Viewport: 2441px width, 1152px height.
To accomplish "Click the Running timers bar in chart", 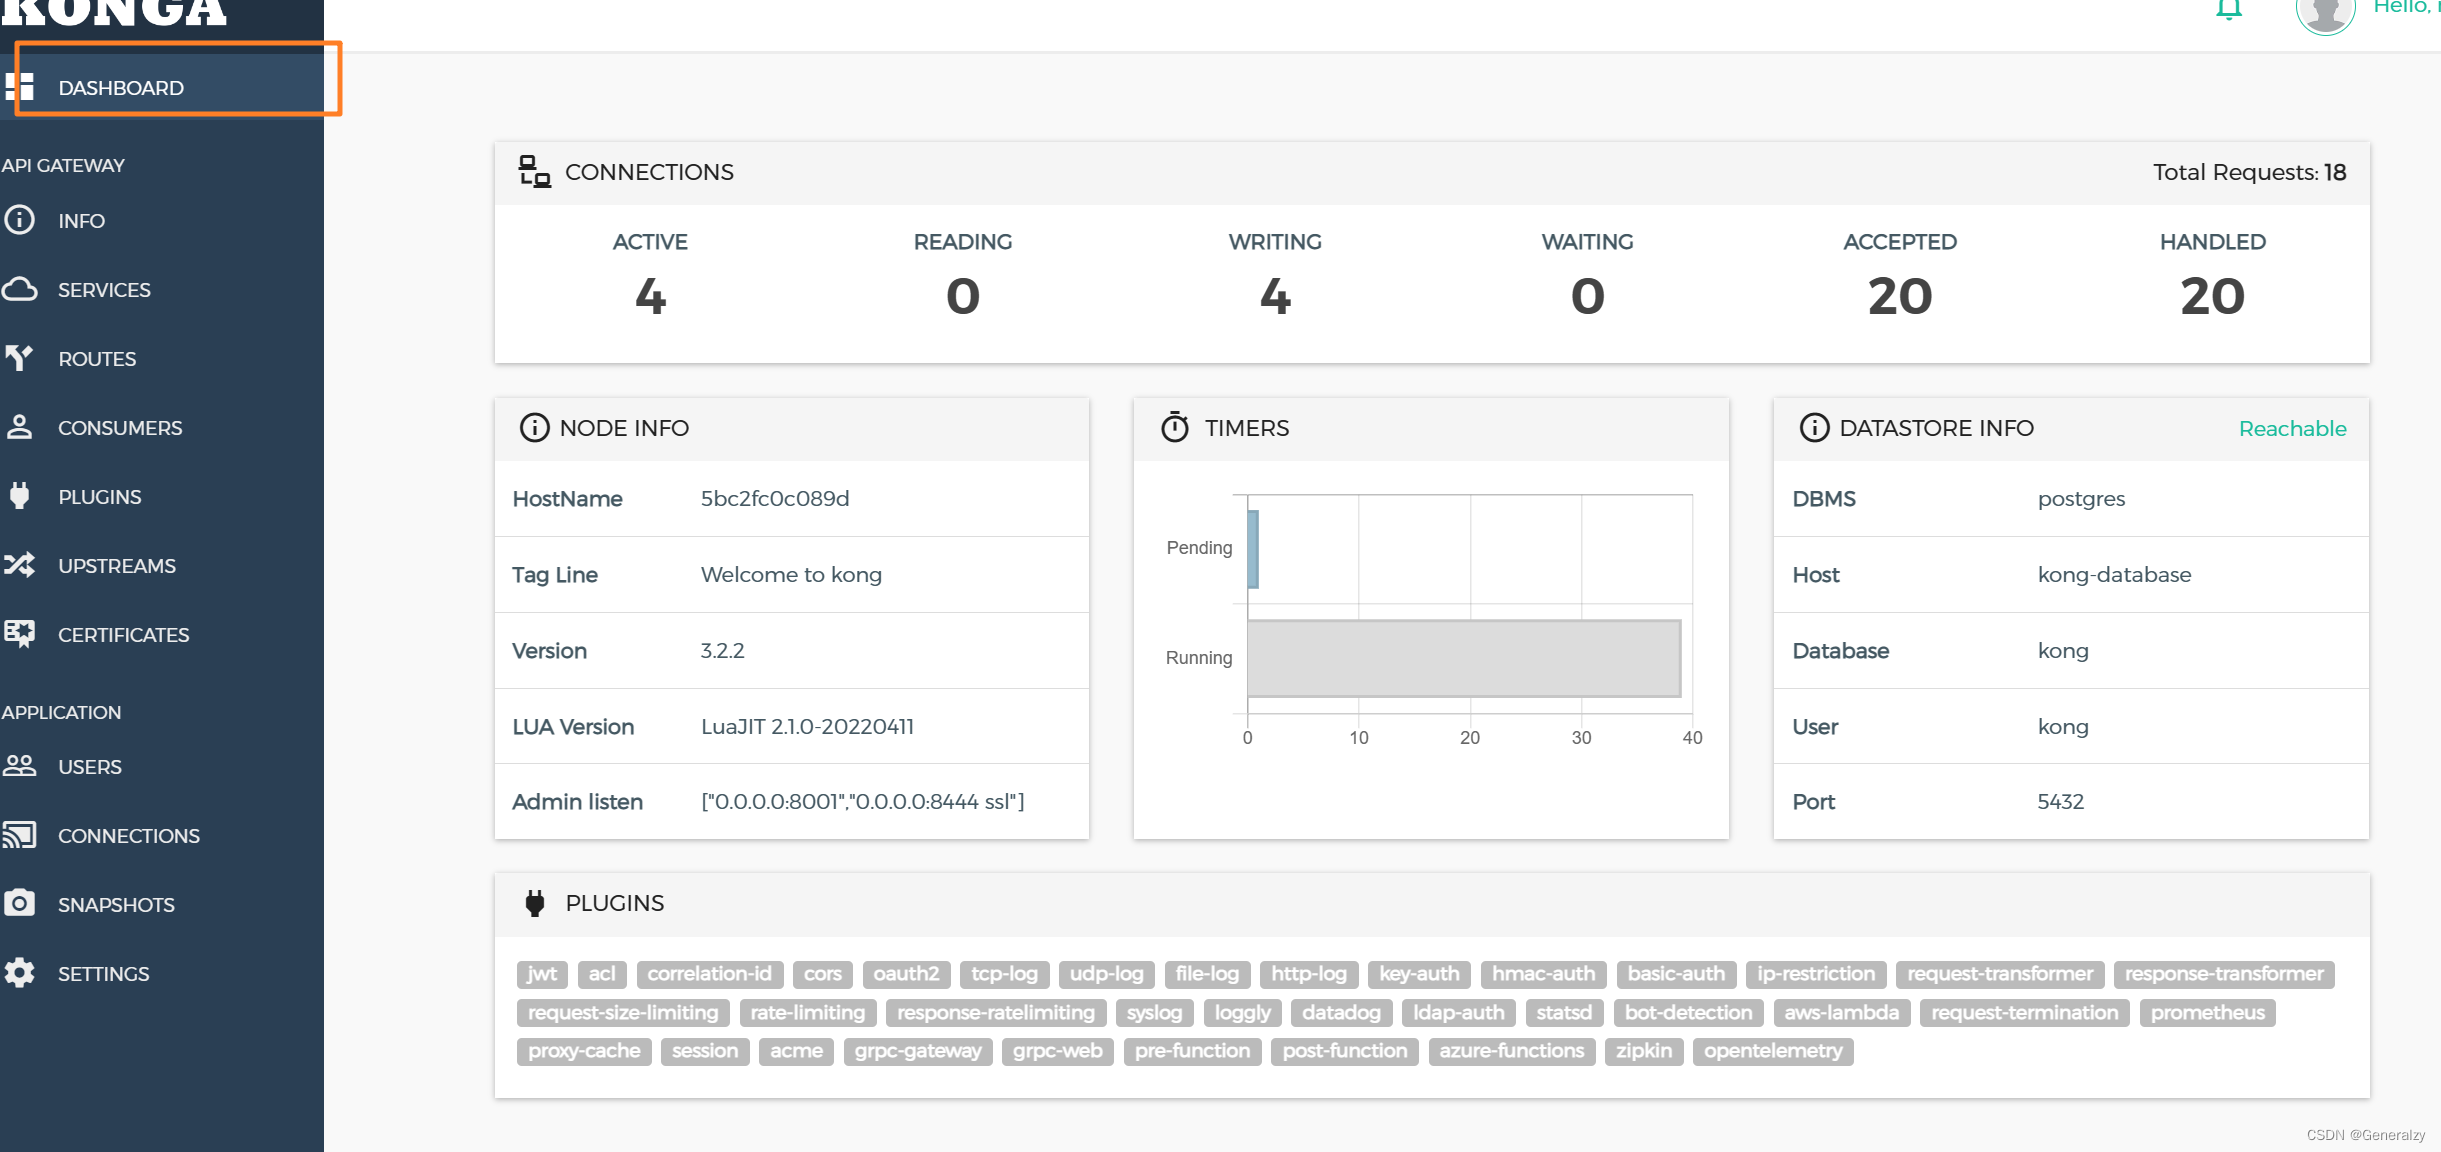I will point(1463,658).
